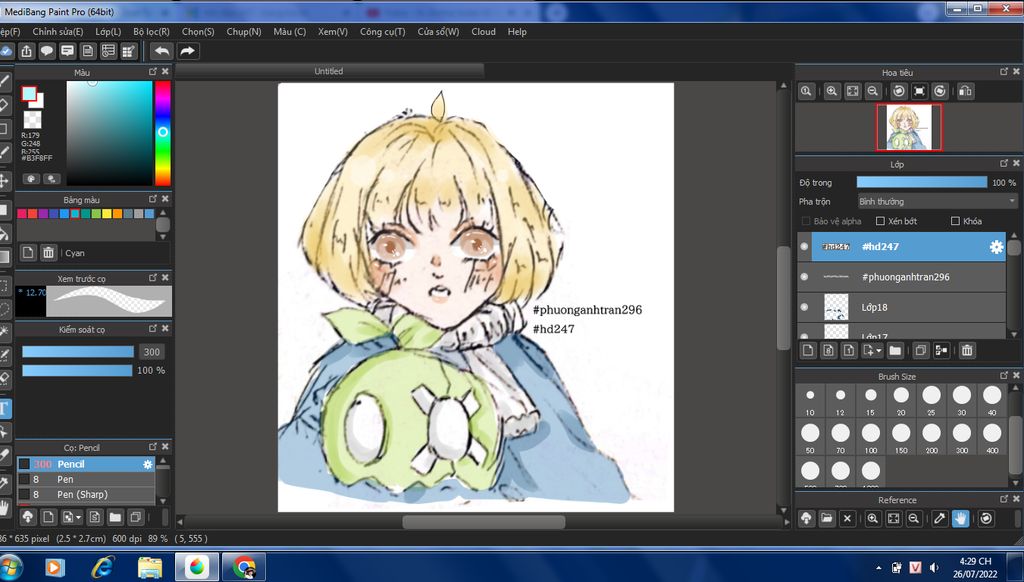The height and width of the screenshot is (582, 1024).
Task: Rotate canvas right in the Navigator
Action: tap(940, 91)
